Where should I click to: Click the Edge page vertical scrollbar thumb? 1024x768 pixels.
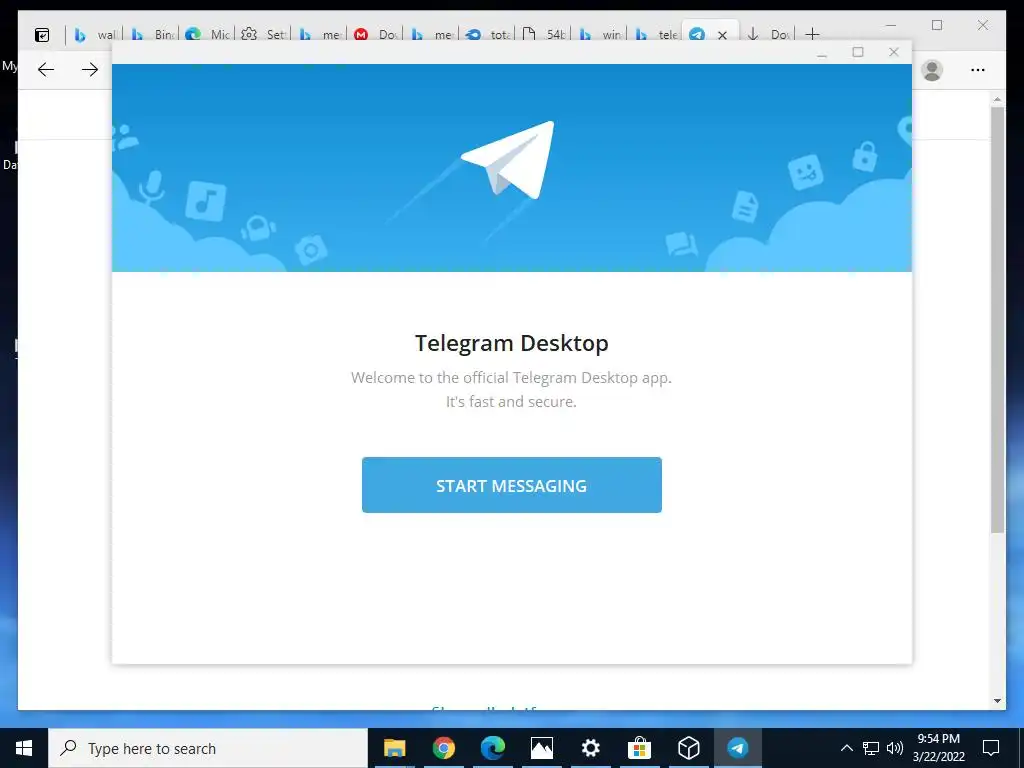tap(997, 320)
